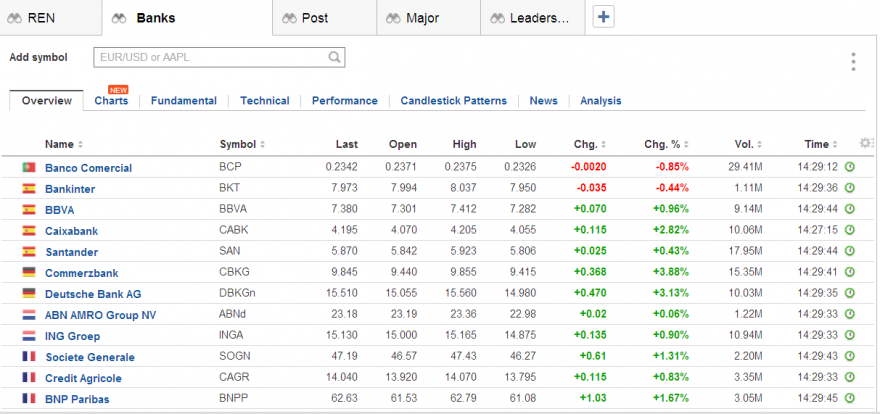Select the Overview tab

click(x=47, y=100)
